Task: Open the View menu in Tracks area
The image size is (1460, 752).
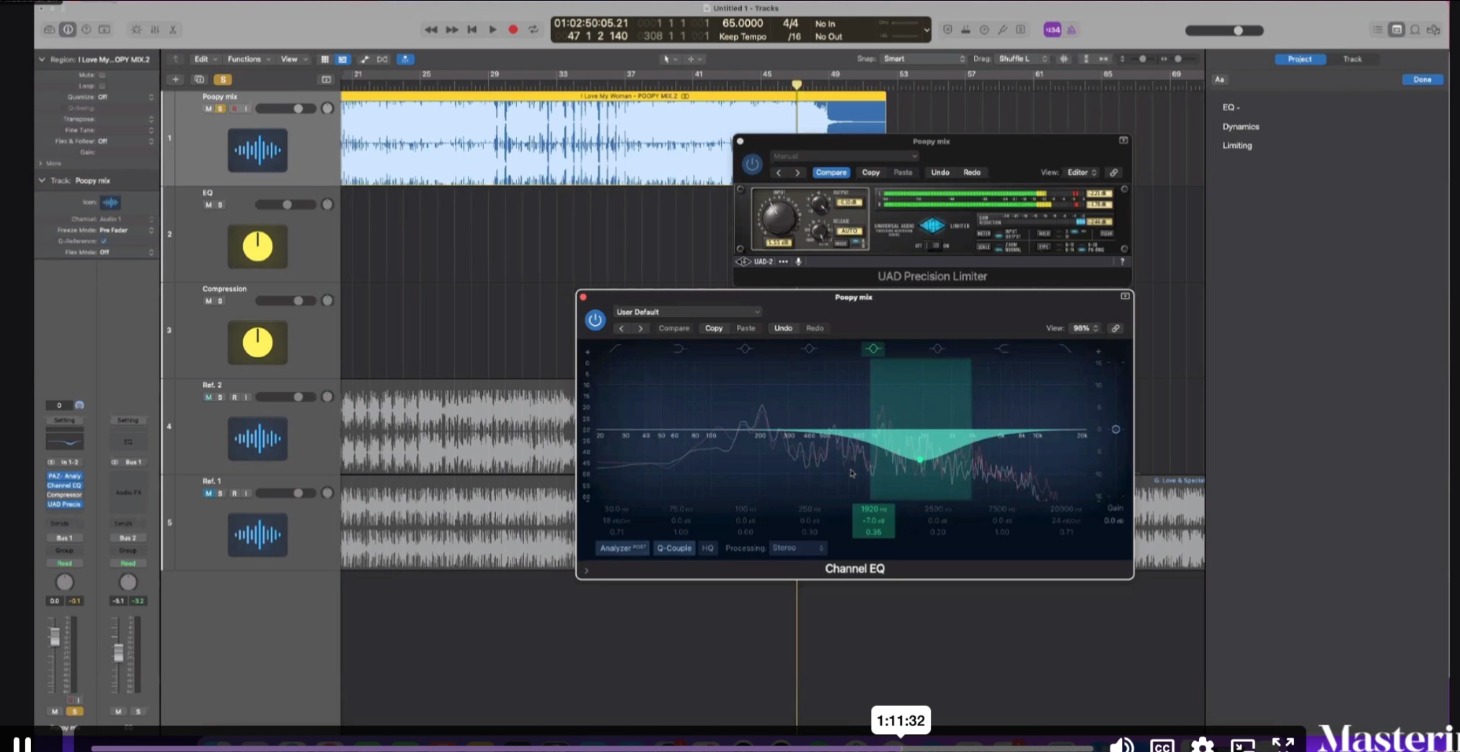Action: tap(292, 59)
